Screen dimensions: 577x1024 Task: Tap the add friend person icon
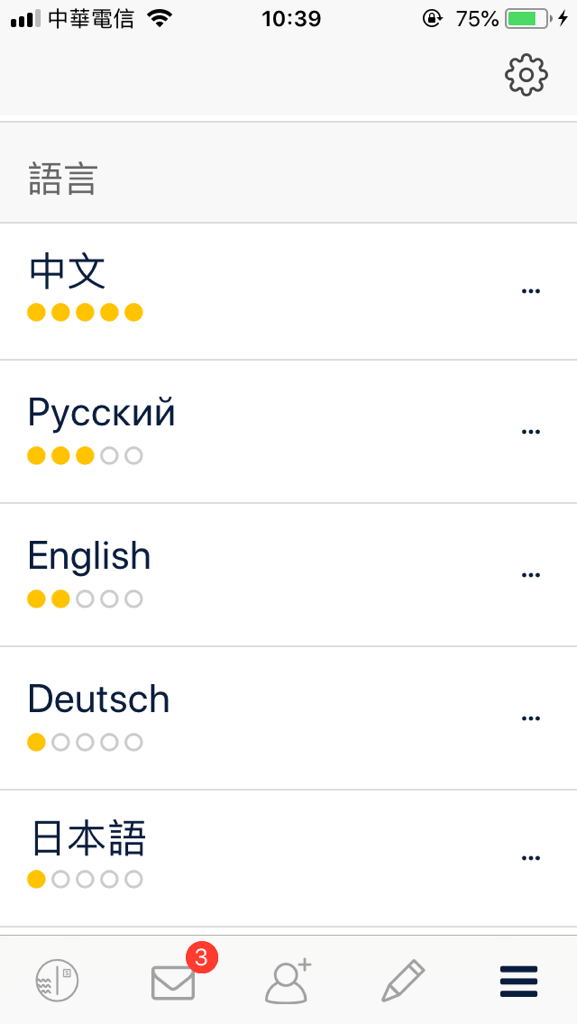pos(288,980)
